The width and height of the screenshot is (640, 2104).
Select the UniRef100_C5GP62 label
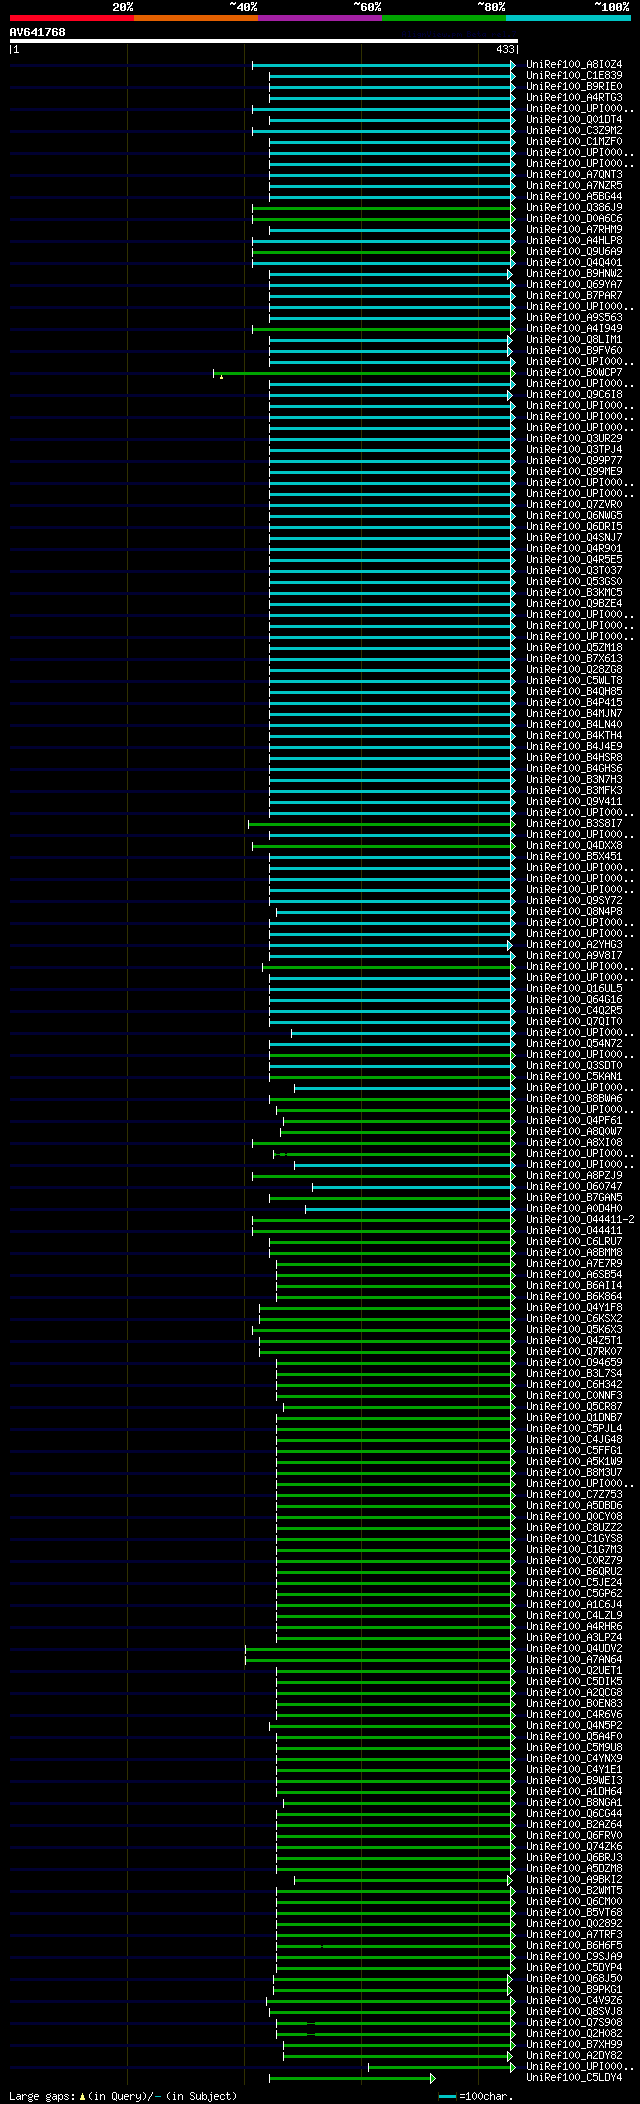pos(574,1594)
